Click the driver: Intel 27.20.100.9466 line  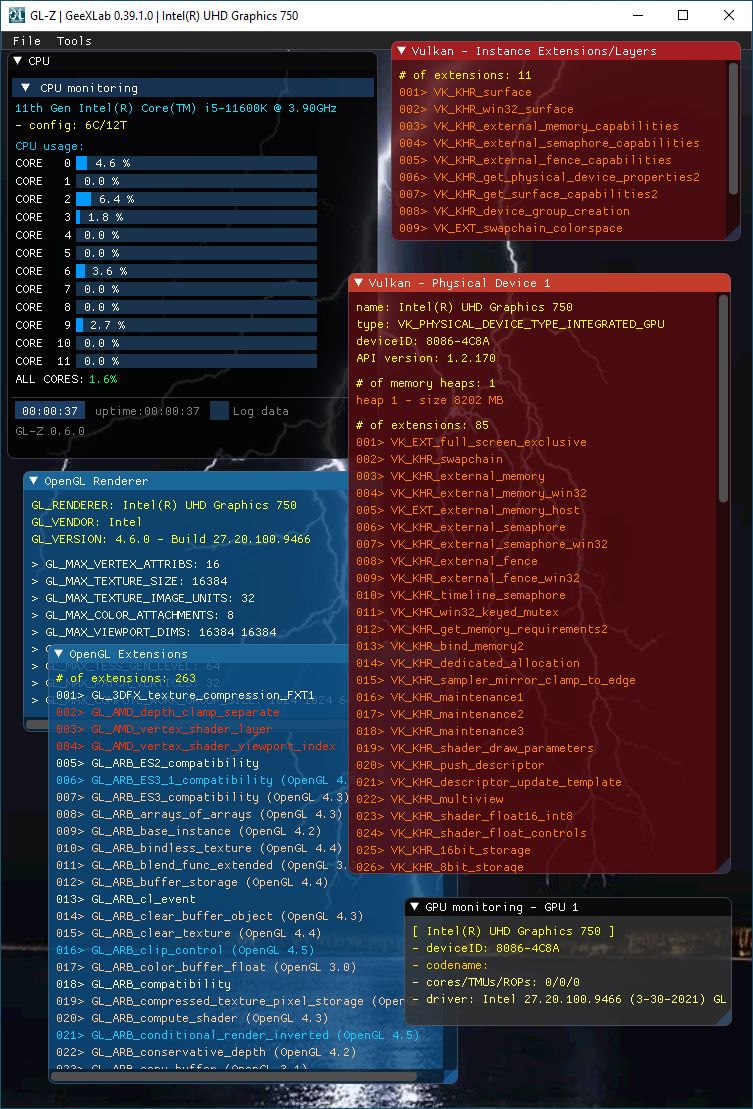(x=569, y=999)
